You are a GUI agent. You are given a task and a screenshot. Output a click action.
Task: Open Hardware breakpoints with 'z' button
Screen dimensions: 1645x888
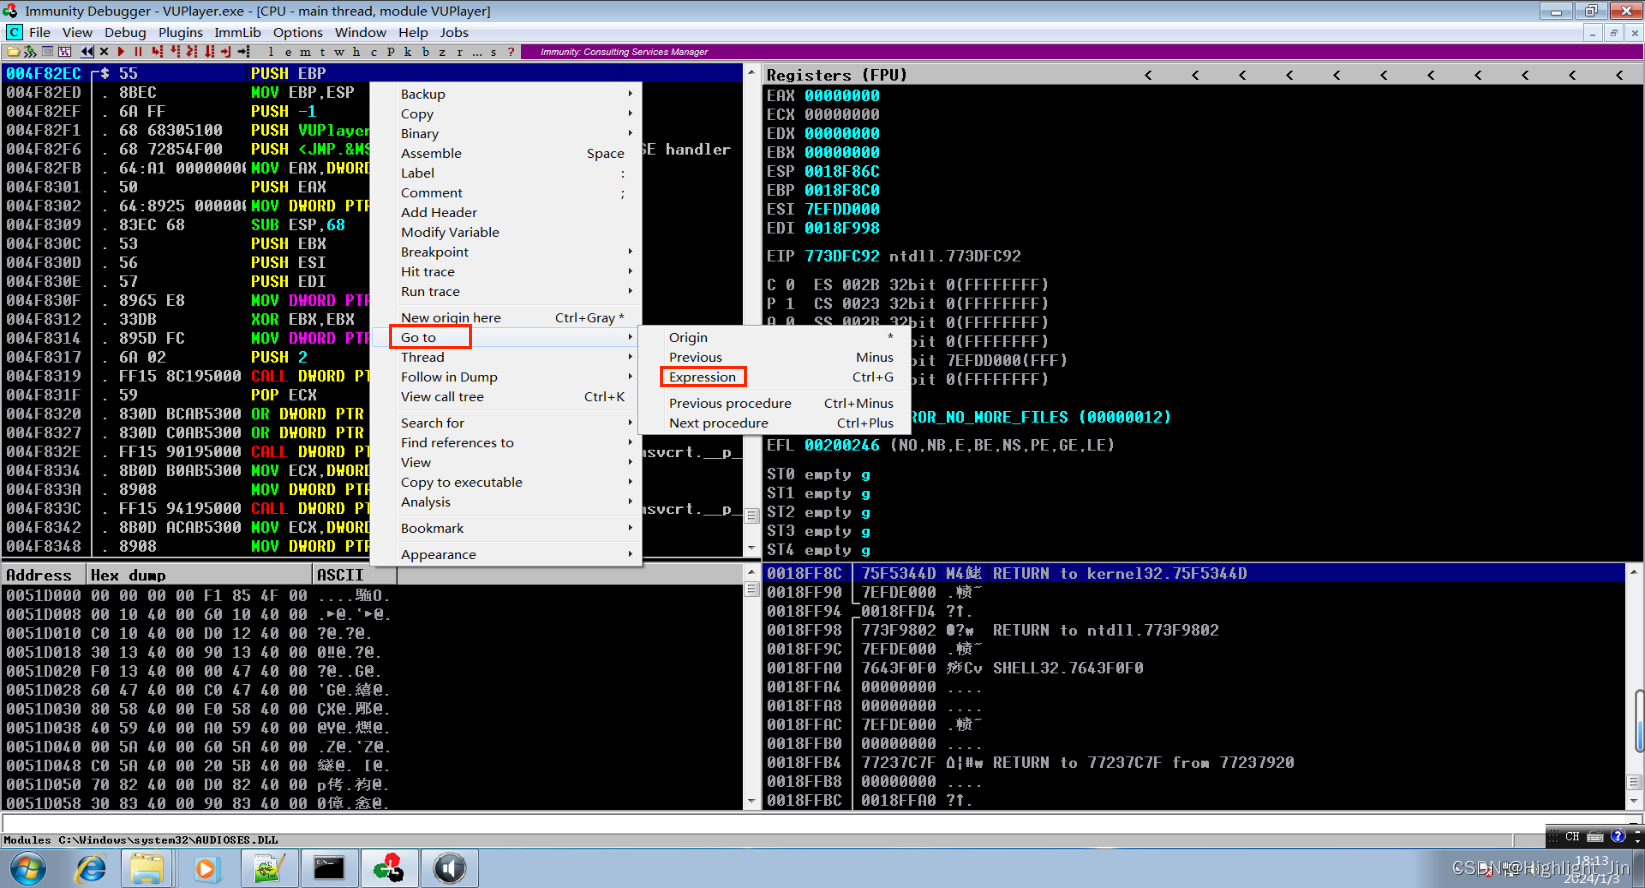tap(442, 51)
